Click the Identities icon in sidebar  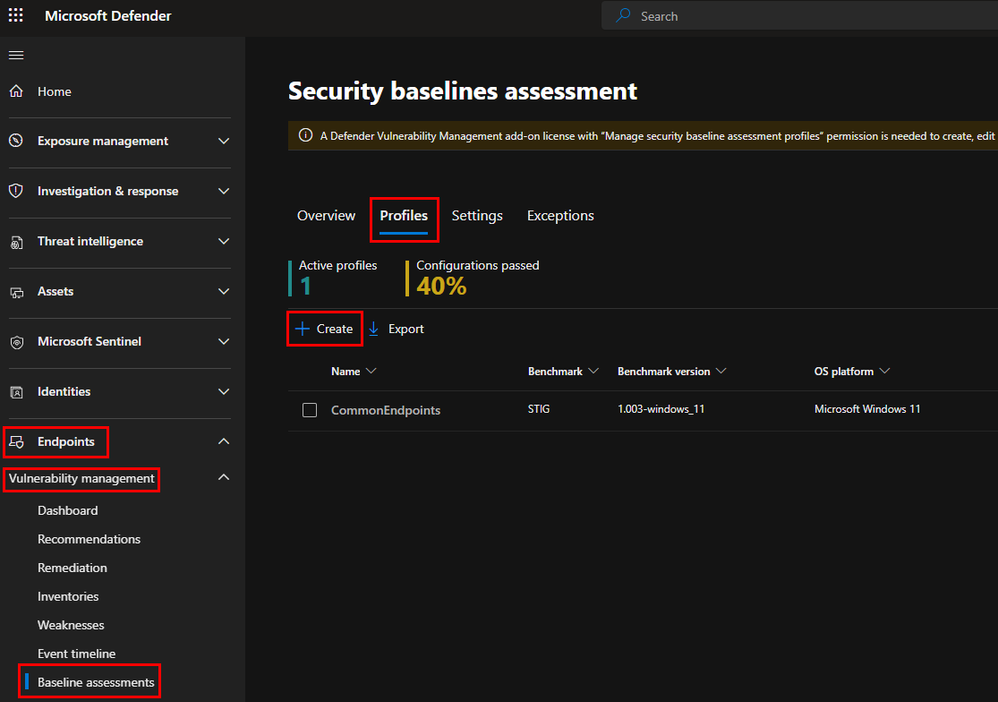pyautogui.click(x=16, y=392)
